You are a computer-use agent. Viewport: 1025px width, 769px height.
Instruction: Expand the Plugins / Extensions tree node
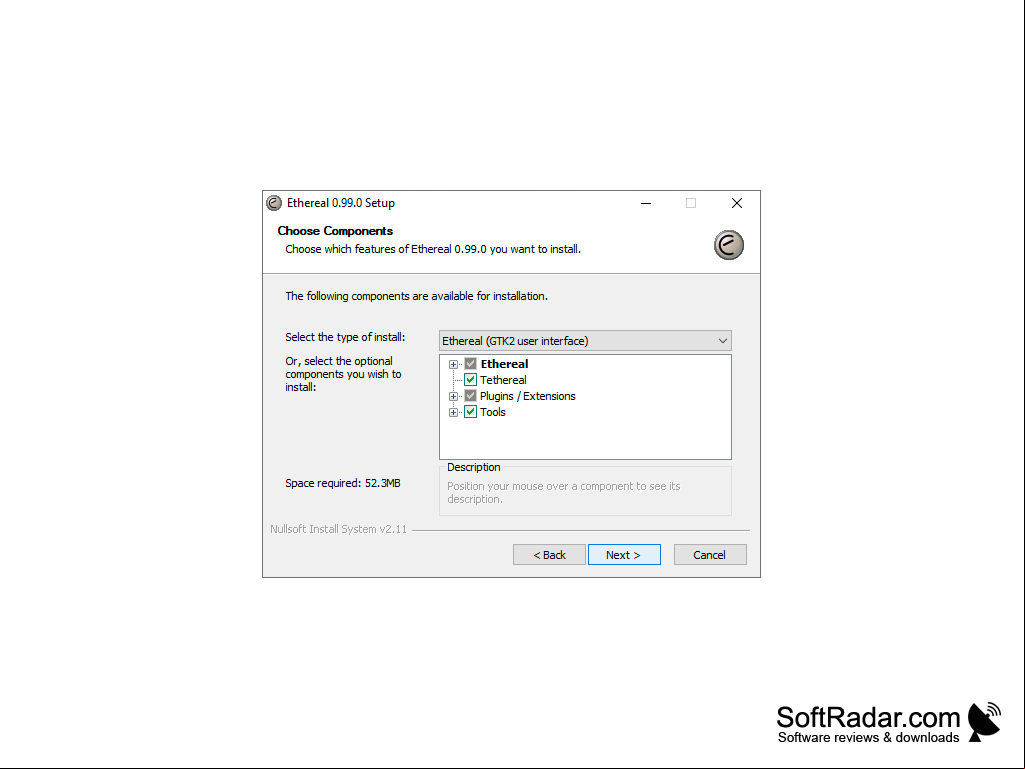pyautogui.click(x=453, y=396)
